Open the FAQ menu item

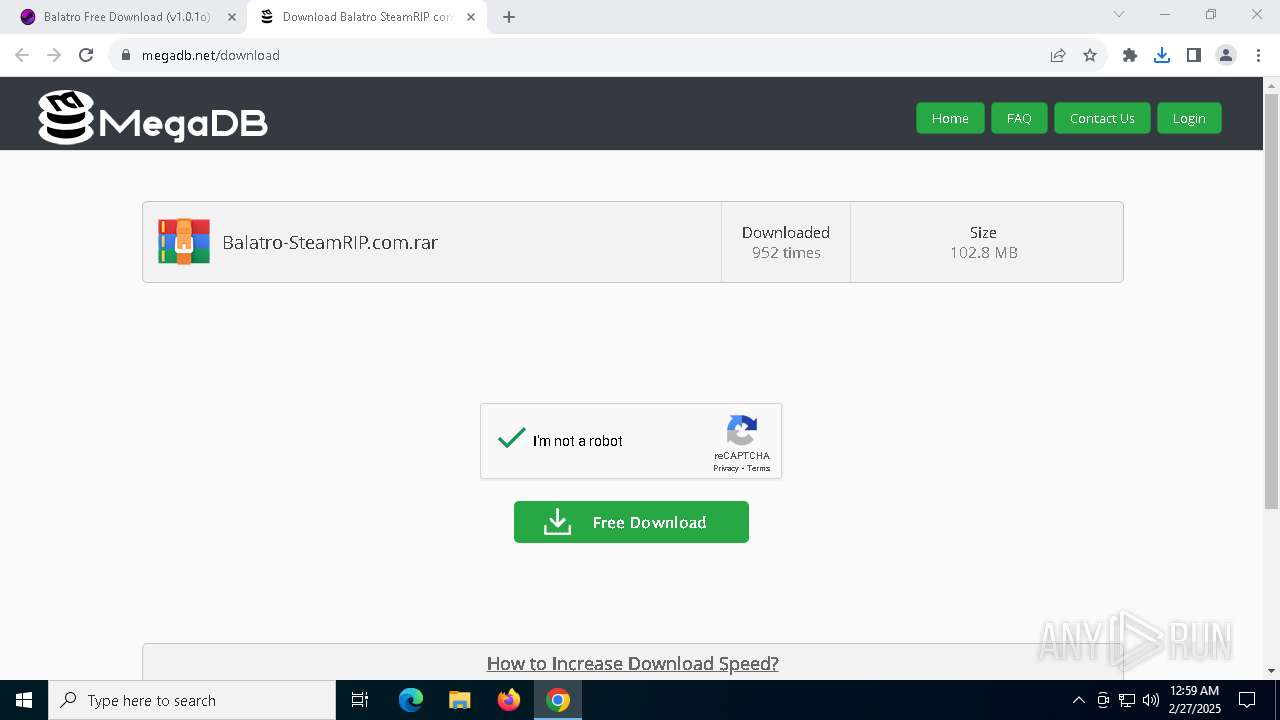[1019, 118]
